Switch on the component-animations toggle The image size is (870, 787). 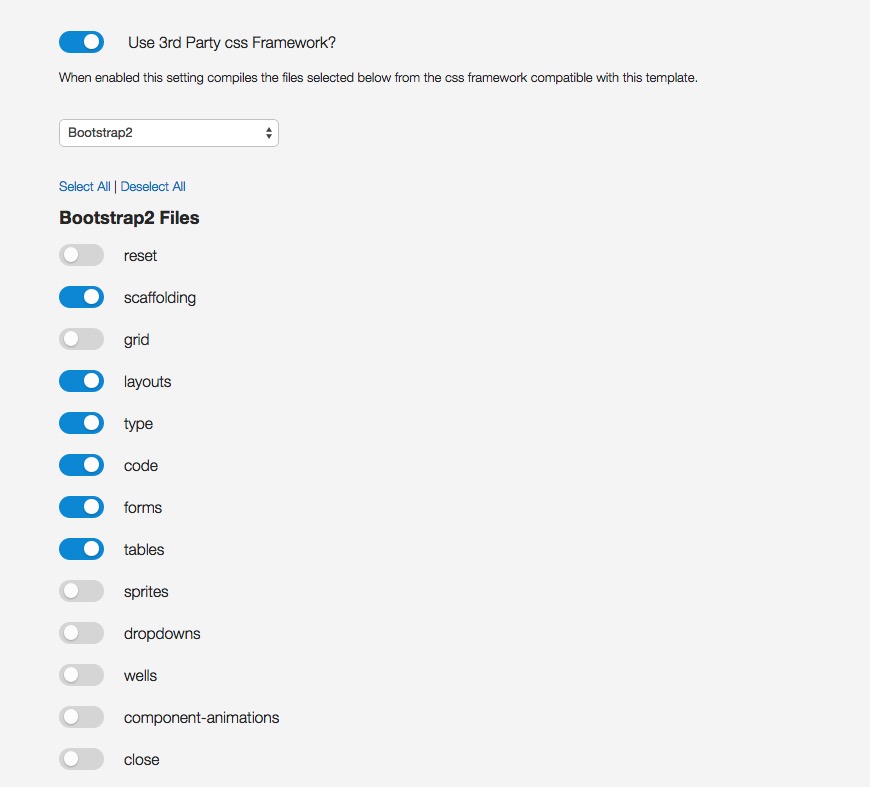[x=81, y=718]
